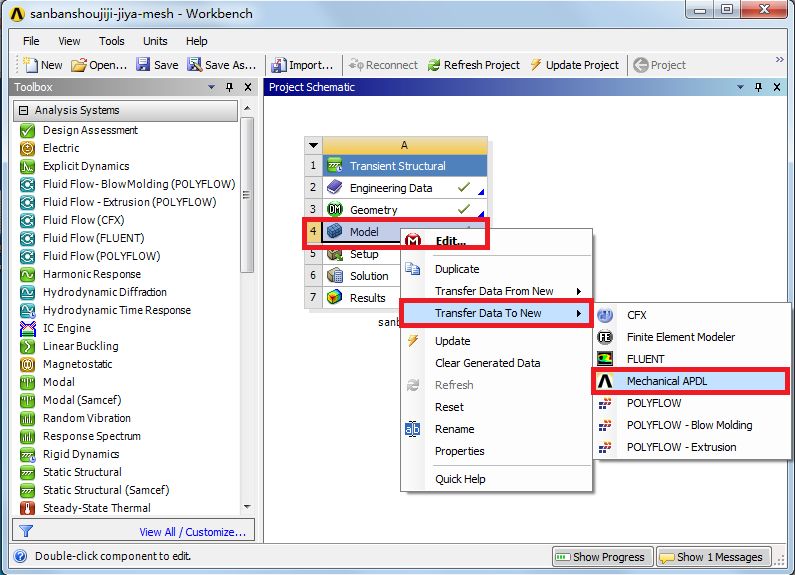Screen dimensions: 795x575
Task: Click Show Progress button
Action: pyautogui.click(x=603, y=557)
